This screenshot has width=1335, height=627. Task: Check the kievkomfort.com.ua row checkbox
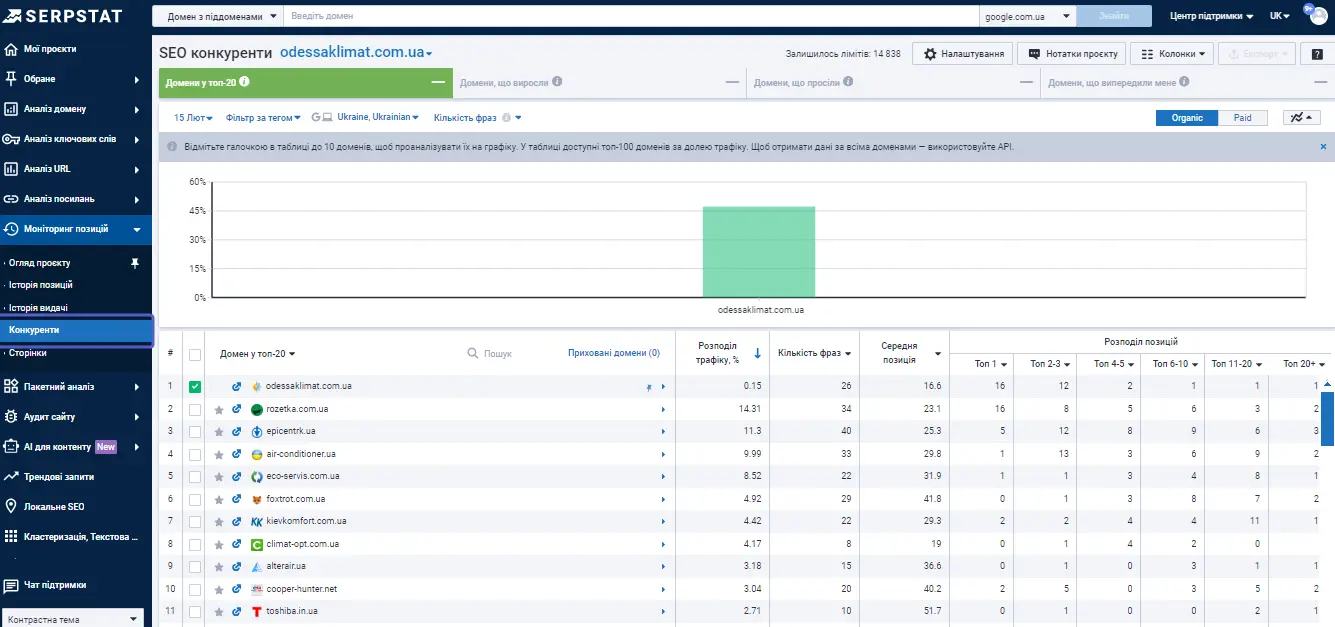(195, 521)
